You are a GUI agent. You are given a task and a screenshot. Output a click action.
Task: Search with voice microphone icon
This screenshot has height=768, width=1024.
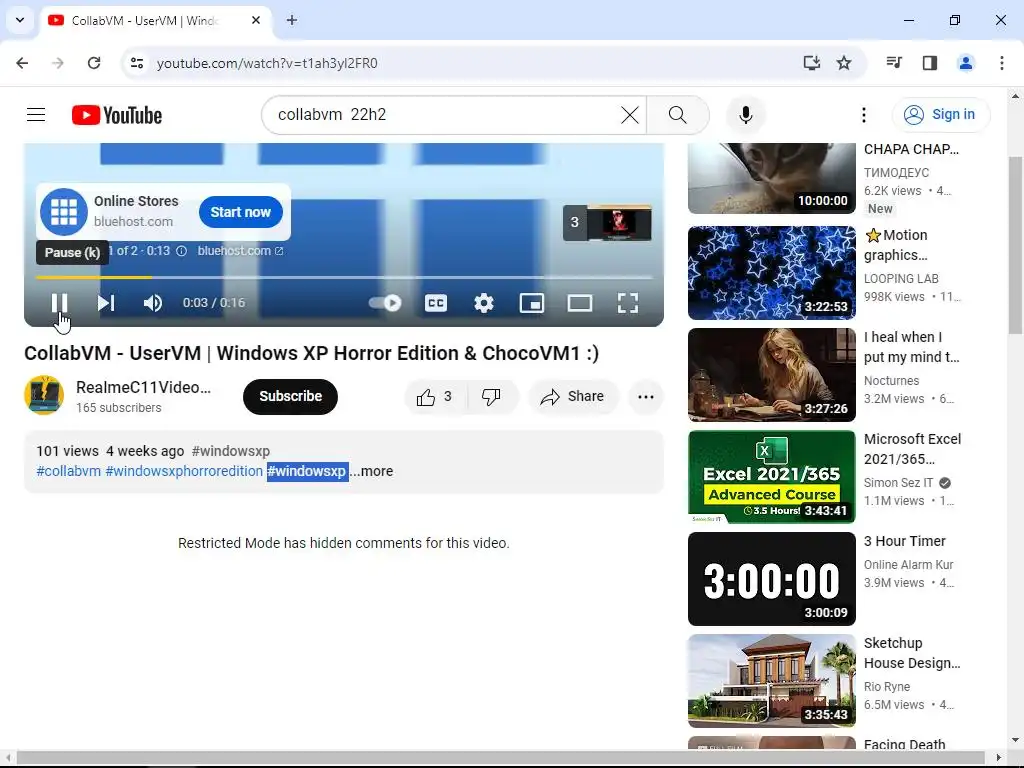coord(746,115)
